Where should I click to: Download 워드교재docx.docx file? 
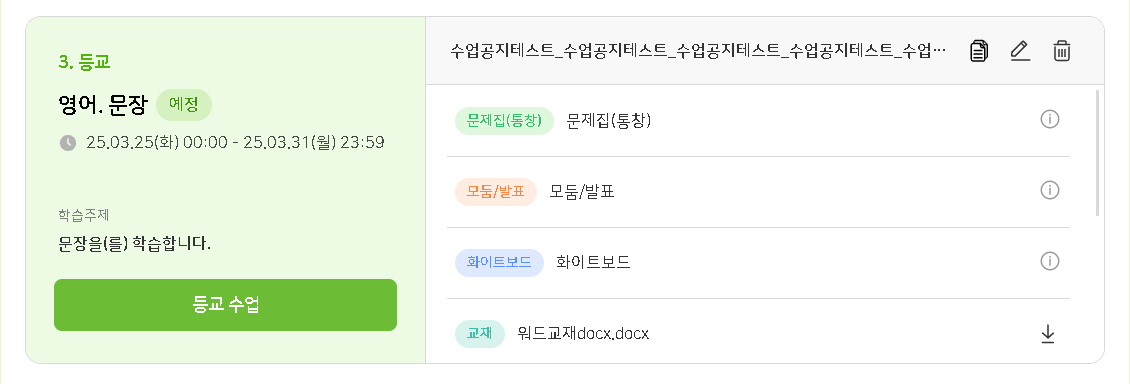pos(1048,334)
